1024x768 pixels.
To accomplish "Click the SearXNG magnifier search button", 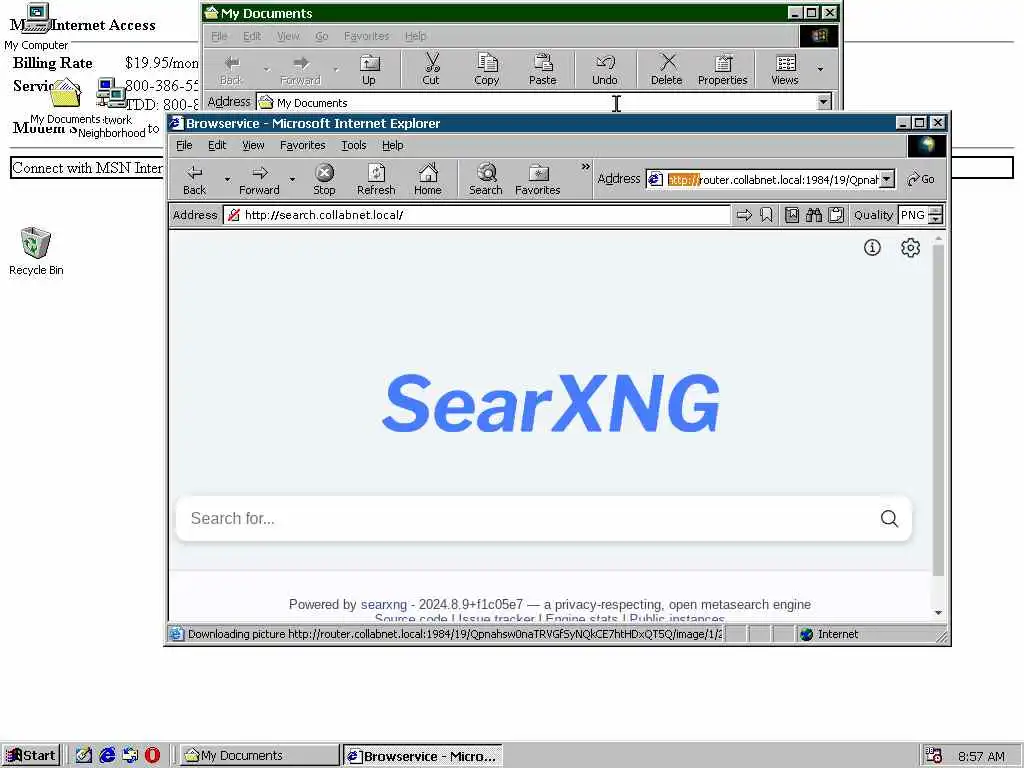I will [x=889, y=519].
